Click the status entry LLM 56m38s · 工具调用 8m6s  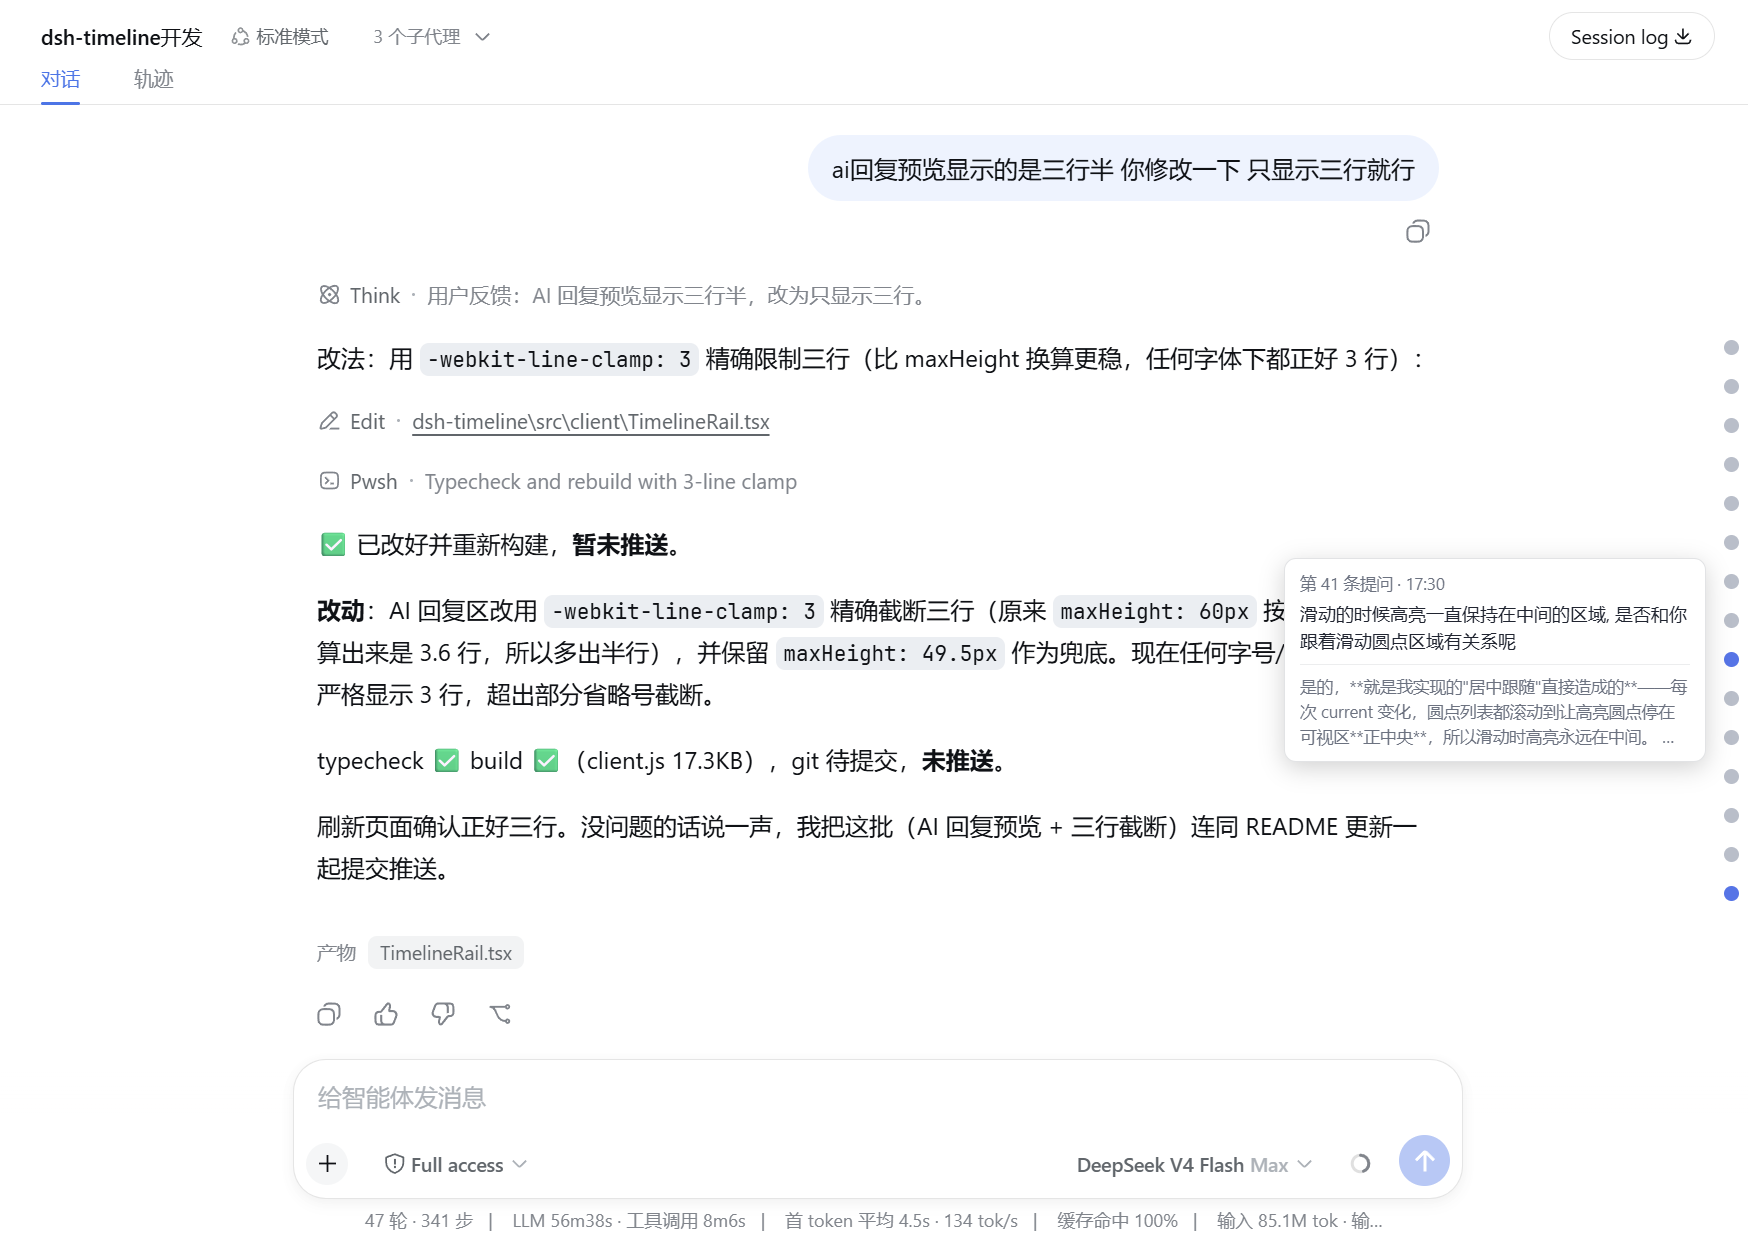pos(629,1220)
